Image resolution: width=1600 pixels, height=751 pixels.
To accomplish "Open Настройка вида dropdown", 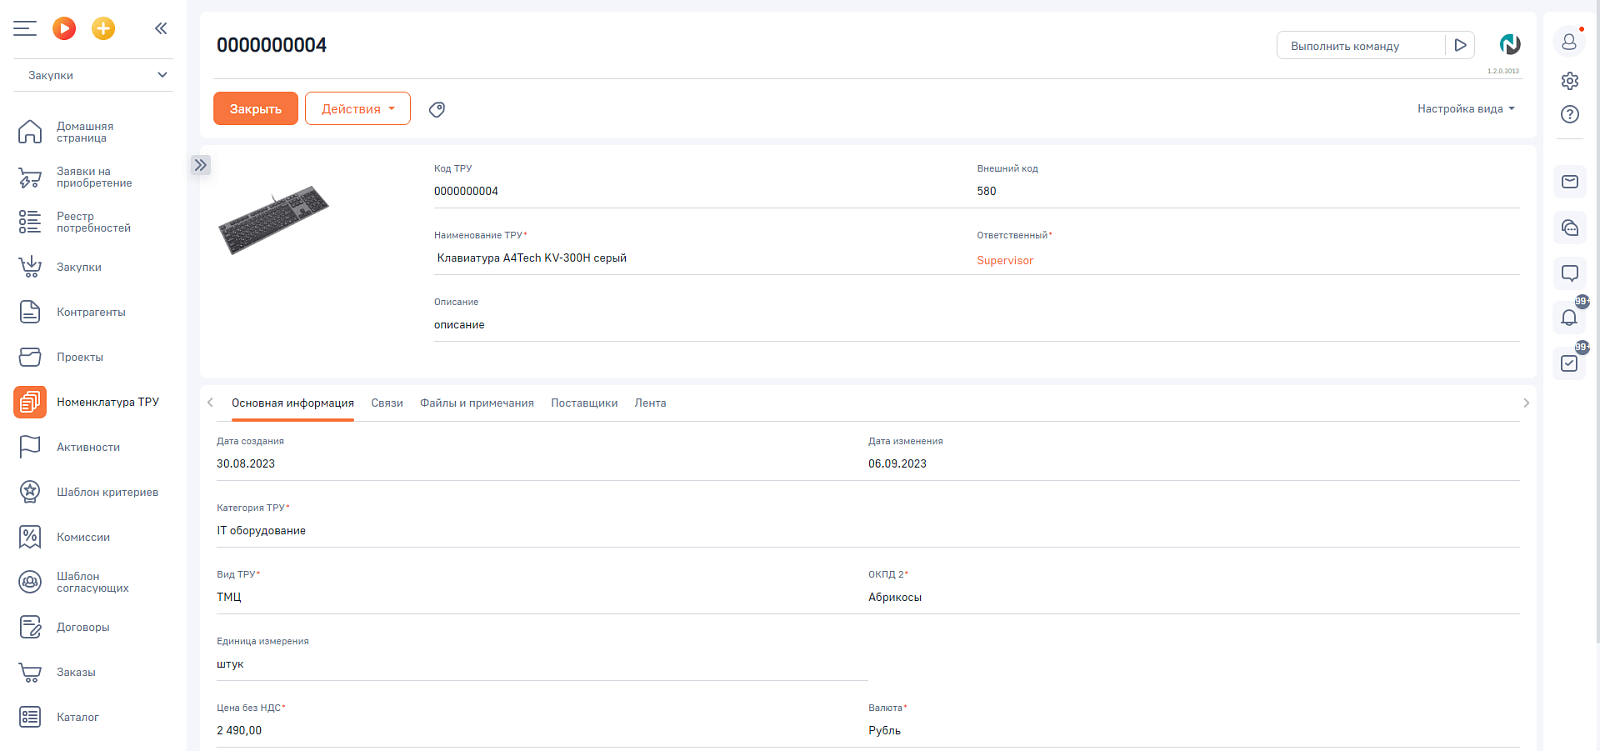I will tap(1466, 109).
